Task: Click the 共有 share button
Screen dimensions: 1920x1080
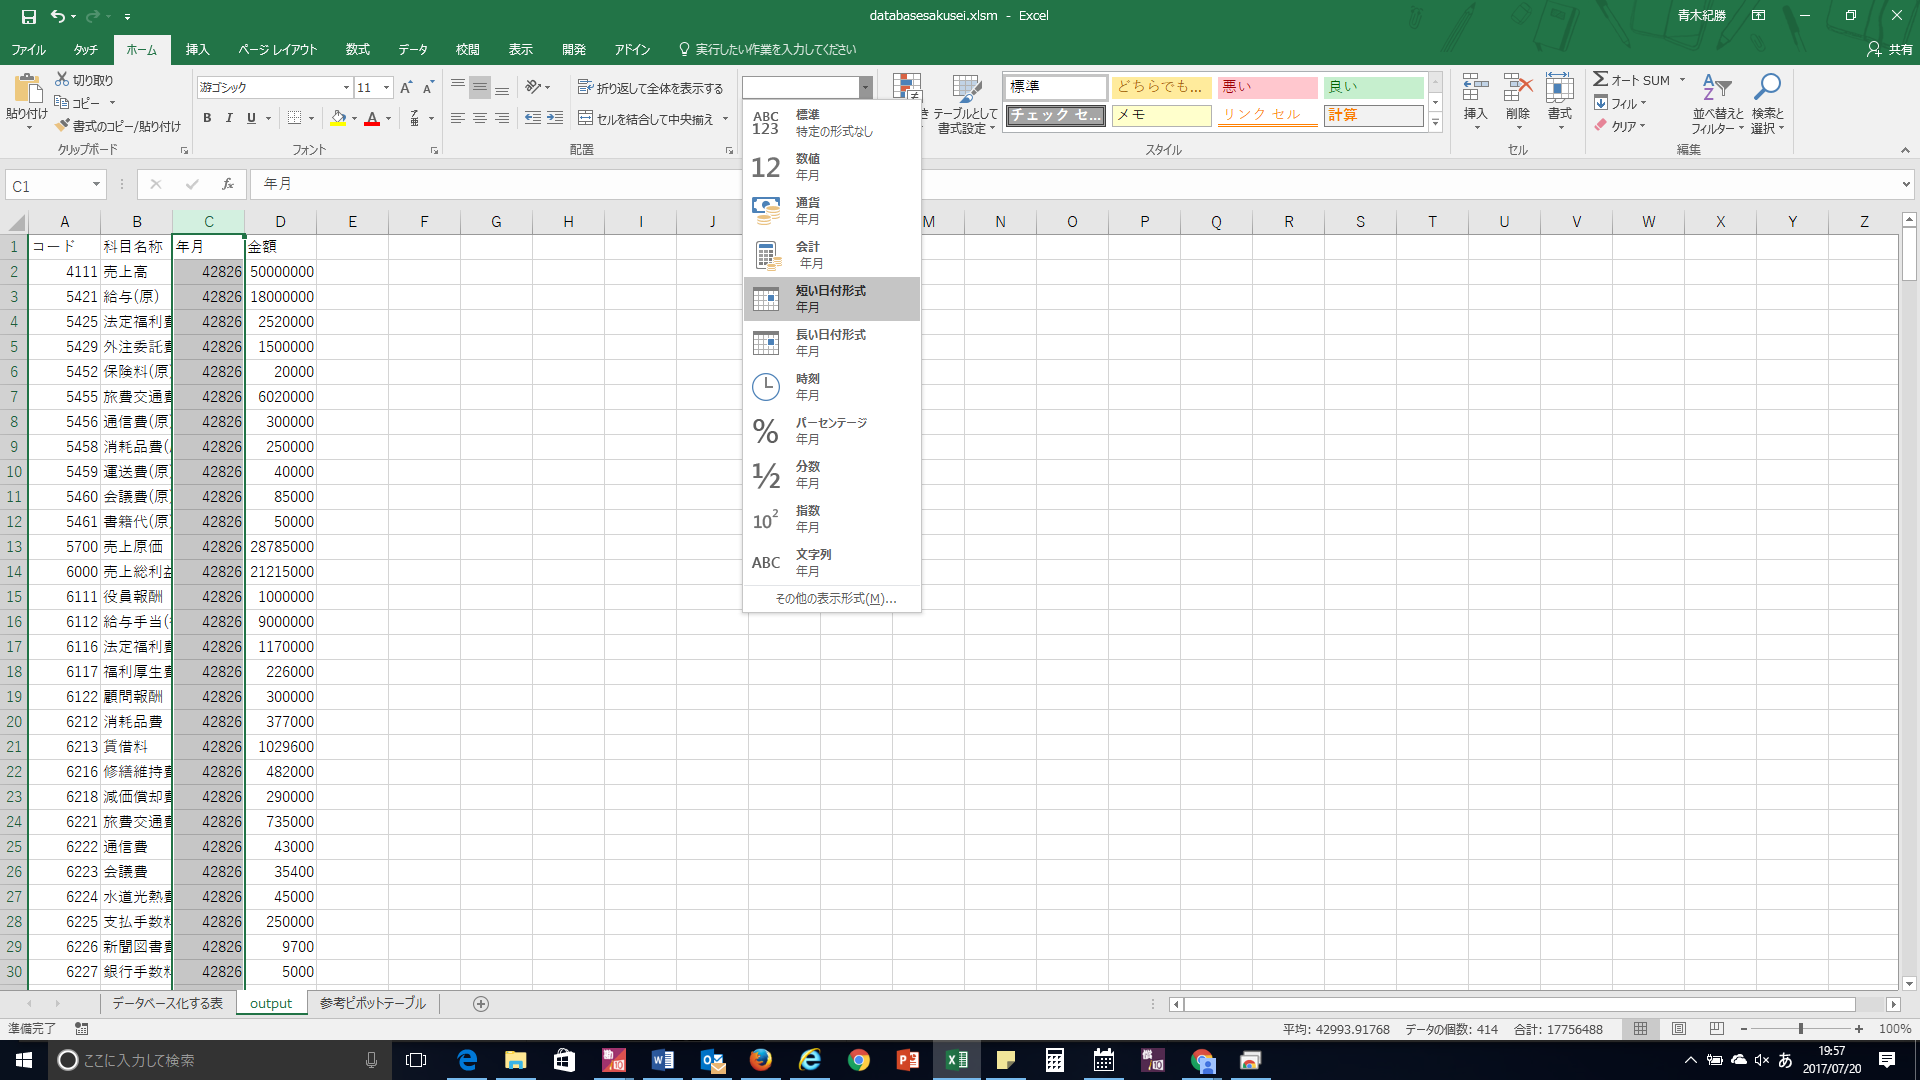Action: pos(1890,49)
